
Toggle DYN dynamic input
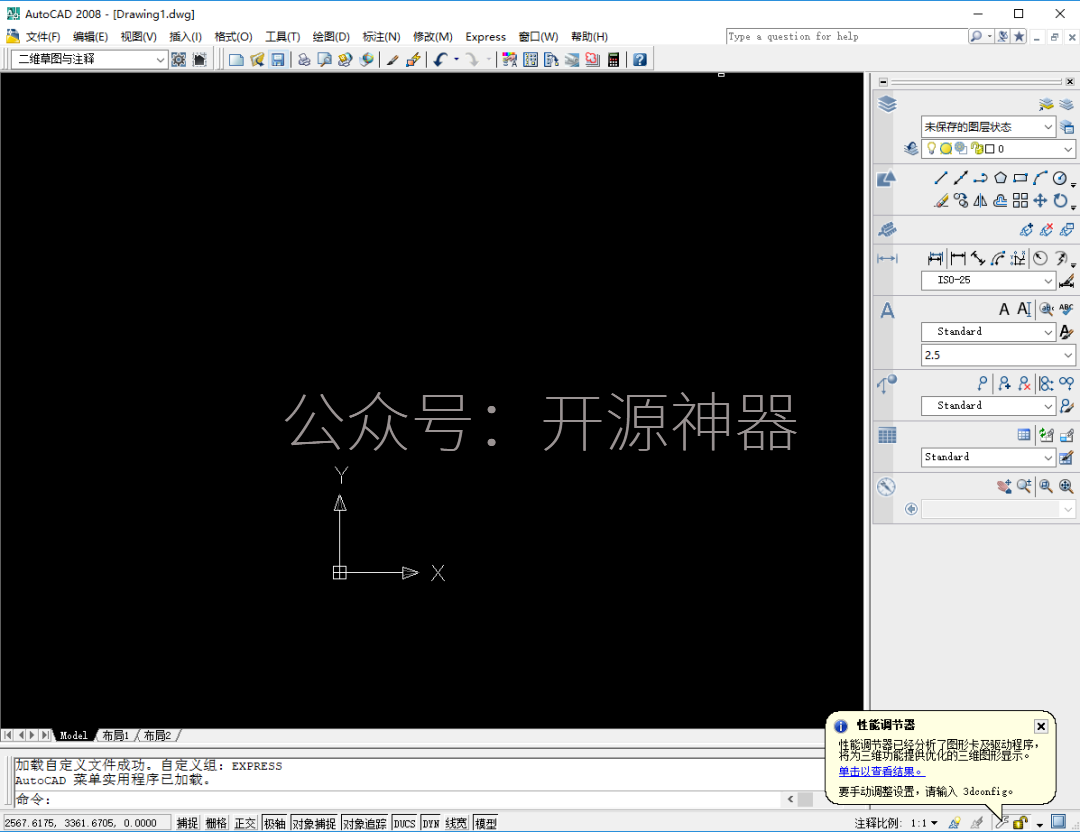[431, 823]
